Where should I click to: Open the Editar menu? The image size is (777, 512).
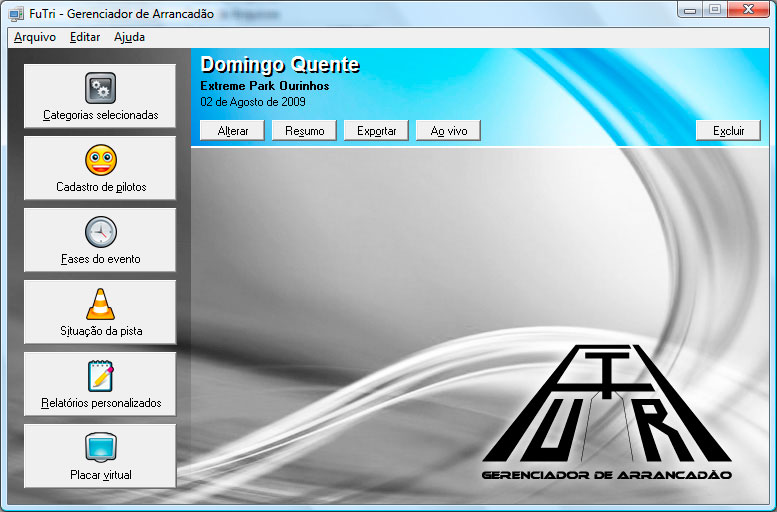(85, 37)
